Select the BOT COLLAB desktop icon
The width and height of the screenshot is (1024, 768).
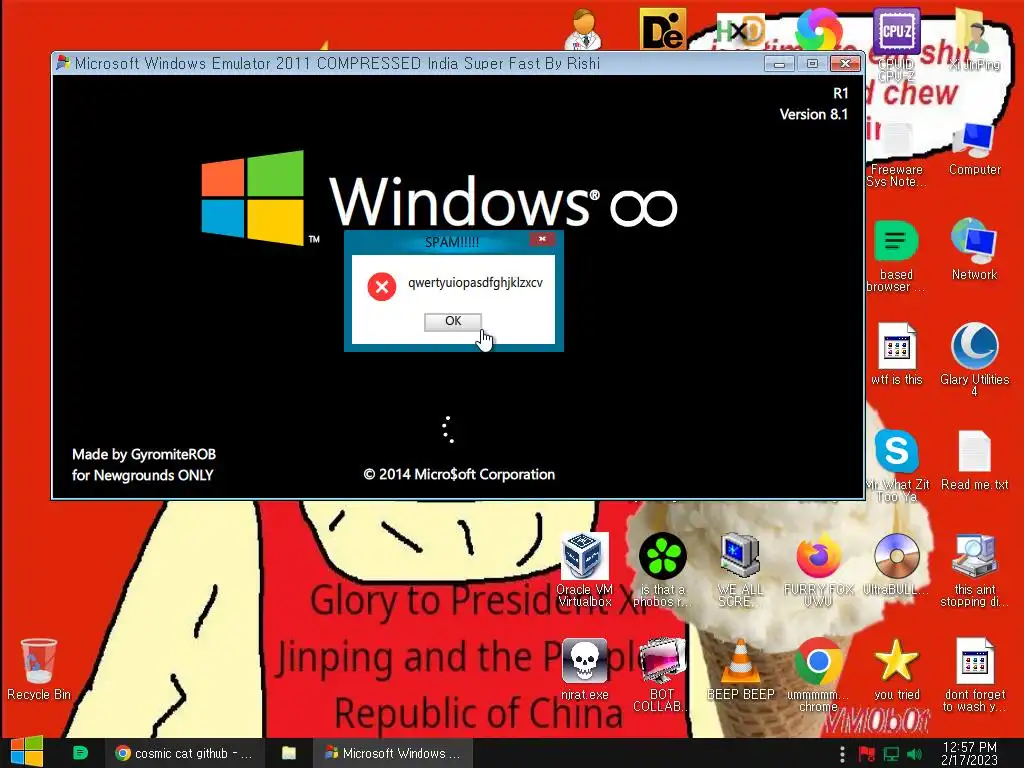click(x=662, y=675)
